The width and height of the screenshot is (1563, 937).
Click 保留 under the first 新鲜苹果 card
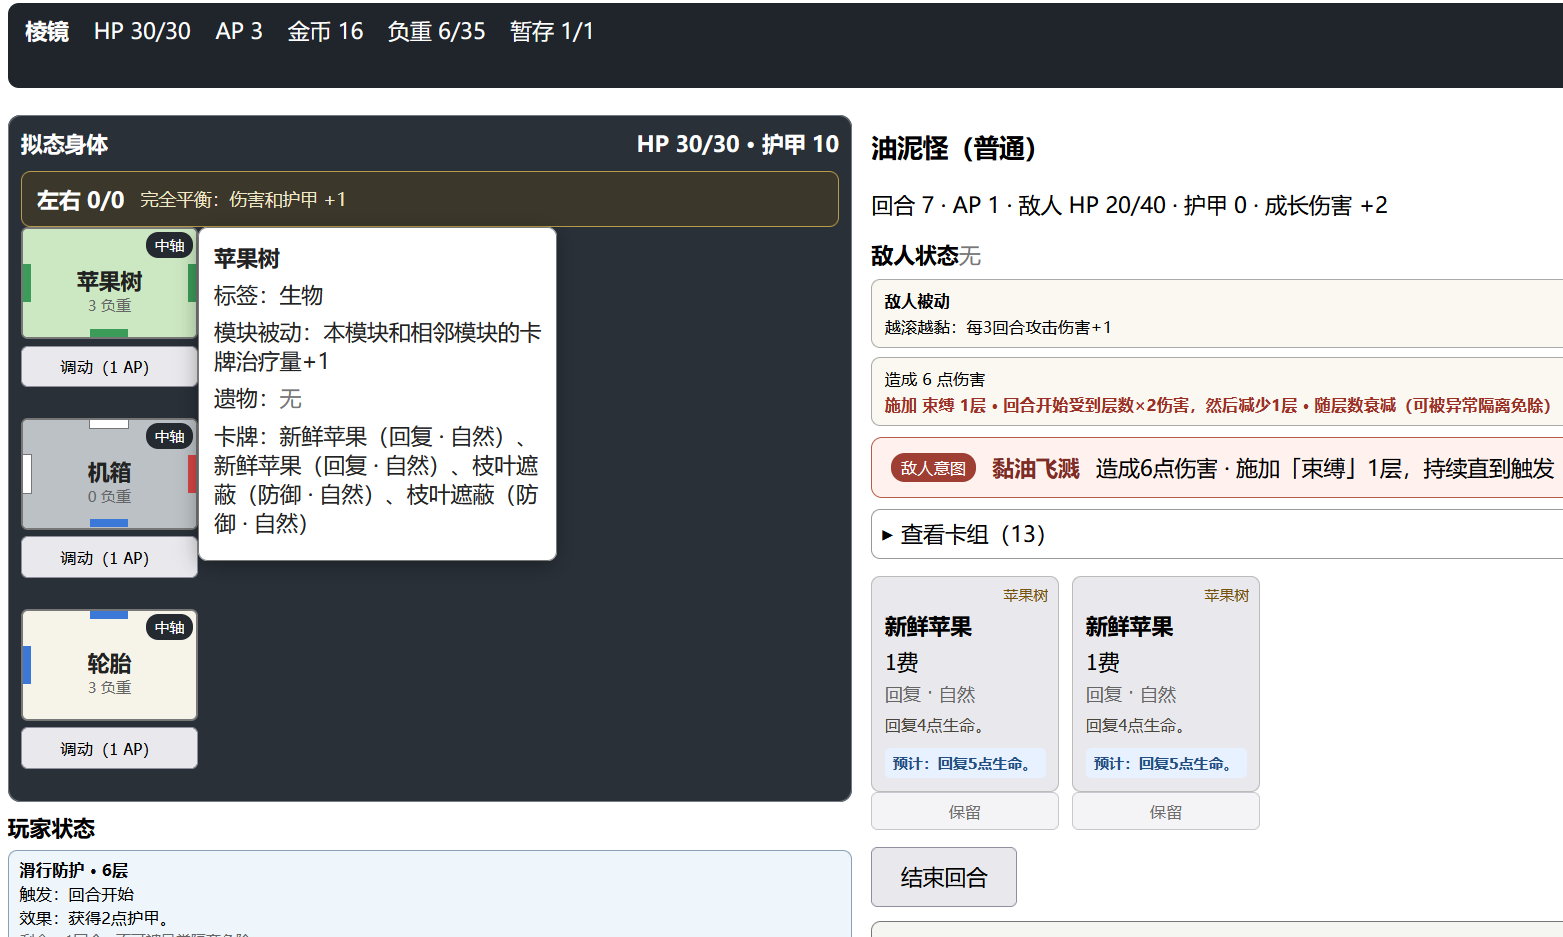click(x=965, y=812)
